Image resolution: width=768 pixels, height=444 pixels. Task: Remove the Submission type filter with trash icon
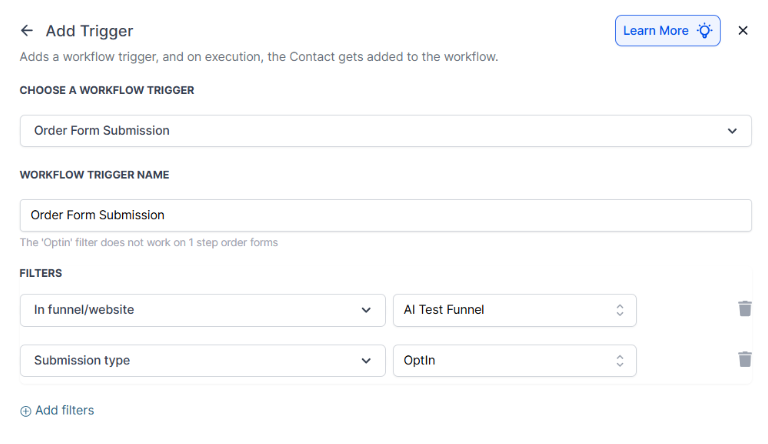[744, 360]
